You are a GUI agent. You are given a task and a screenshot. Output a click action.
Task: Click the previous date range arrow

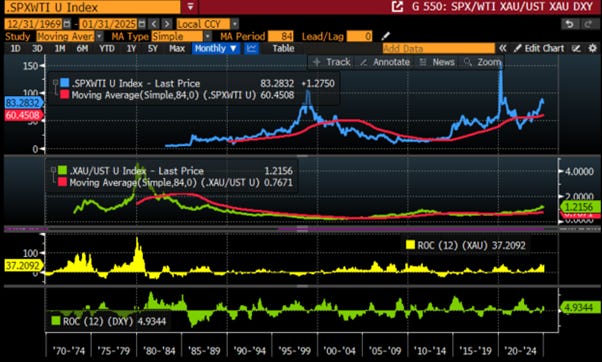click(154, 24)
